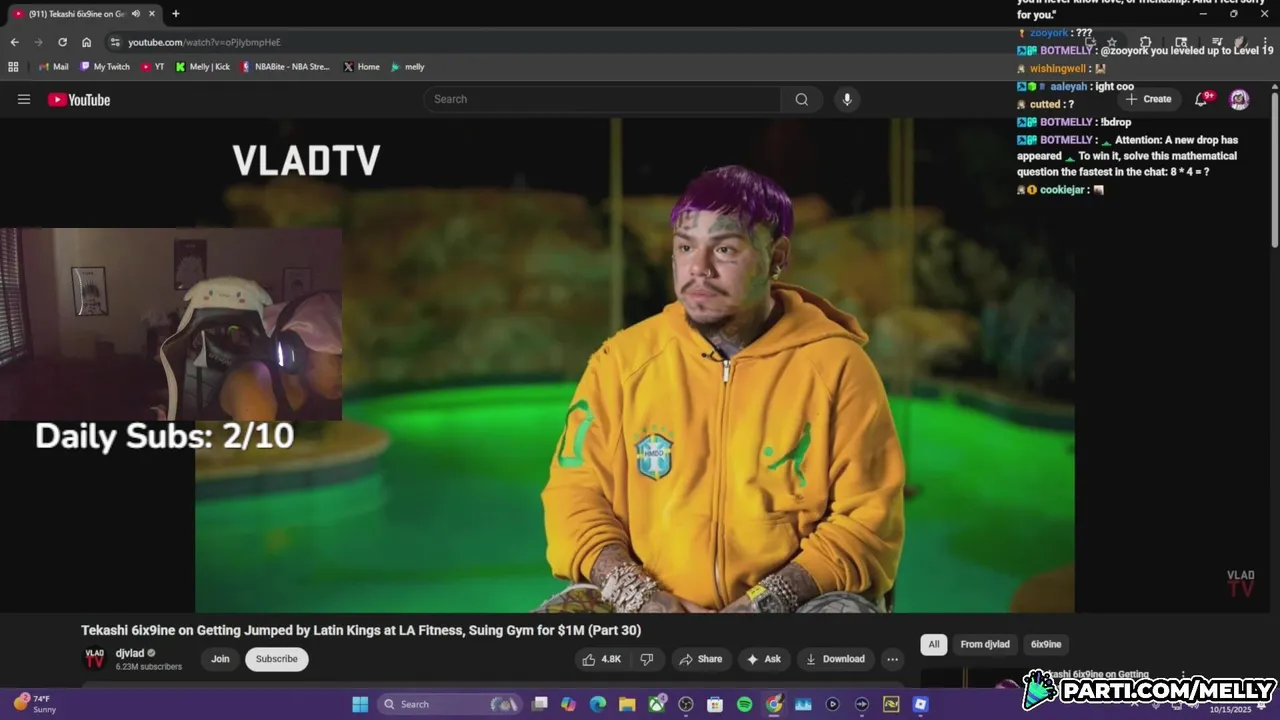
Task: Open the YouTube account avatar menu
Action: 1239,99
